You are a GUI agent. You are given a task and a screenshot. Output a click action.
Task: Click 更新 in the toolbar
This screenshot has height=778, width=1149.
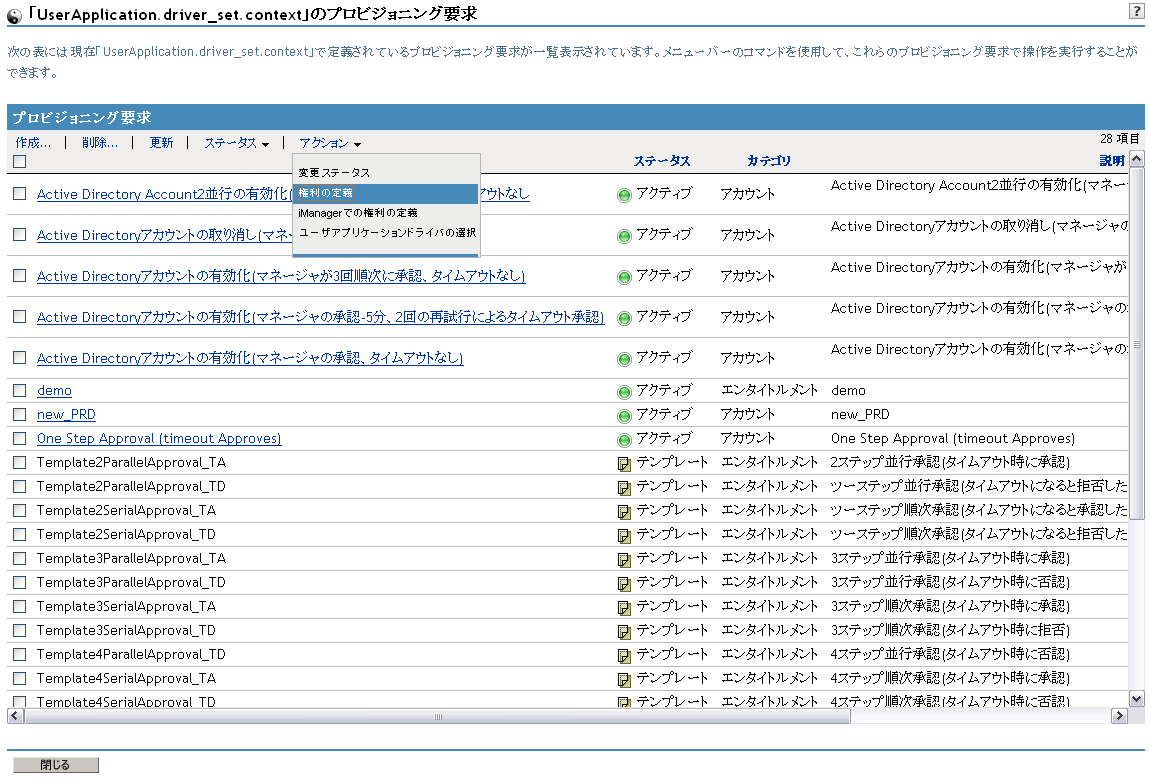tap(161, 143)
